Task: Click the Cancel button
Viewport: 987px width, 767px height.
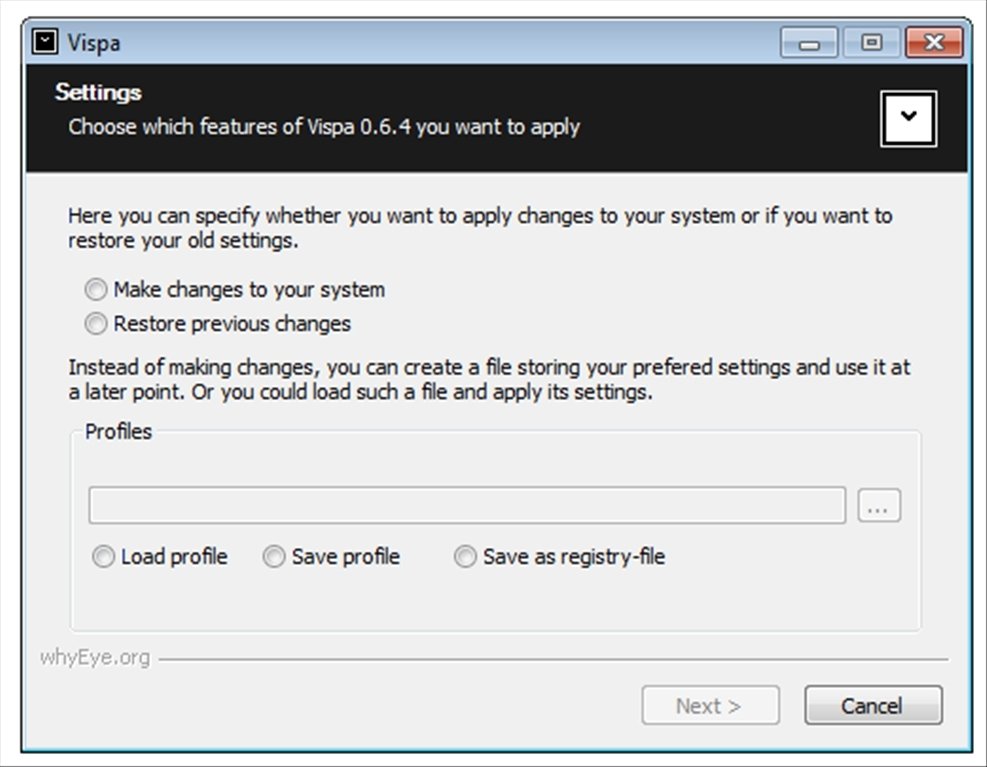Action: [x=873, y=705]
